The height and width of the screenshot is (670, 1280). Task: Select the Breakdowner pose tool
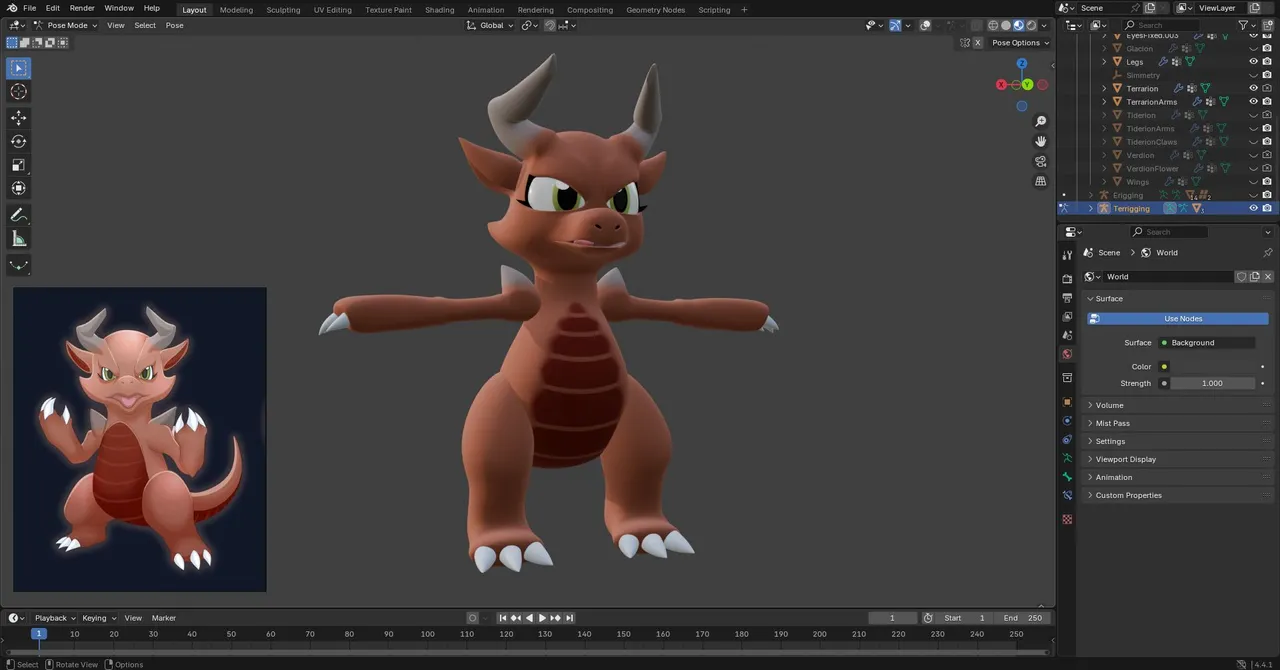click(19, 265)
